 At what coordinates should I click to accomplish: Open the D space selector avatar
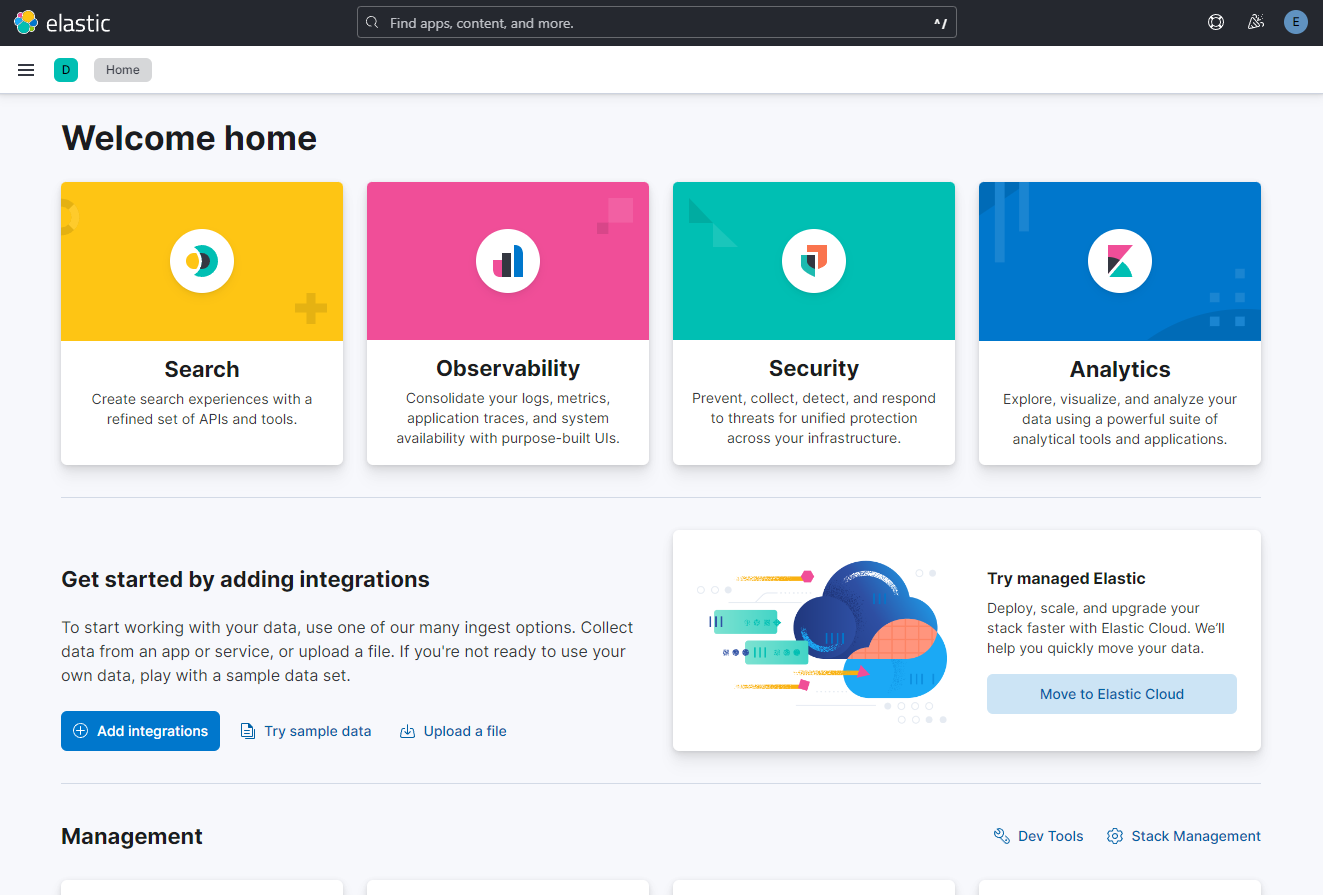tap(66, 70)
